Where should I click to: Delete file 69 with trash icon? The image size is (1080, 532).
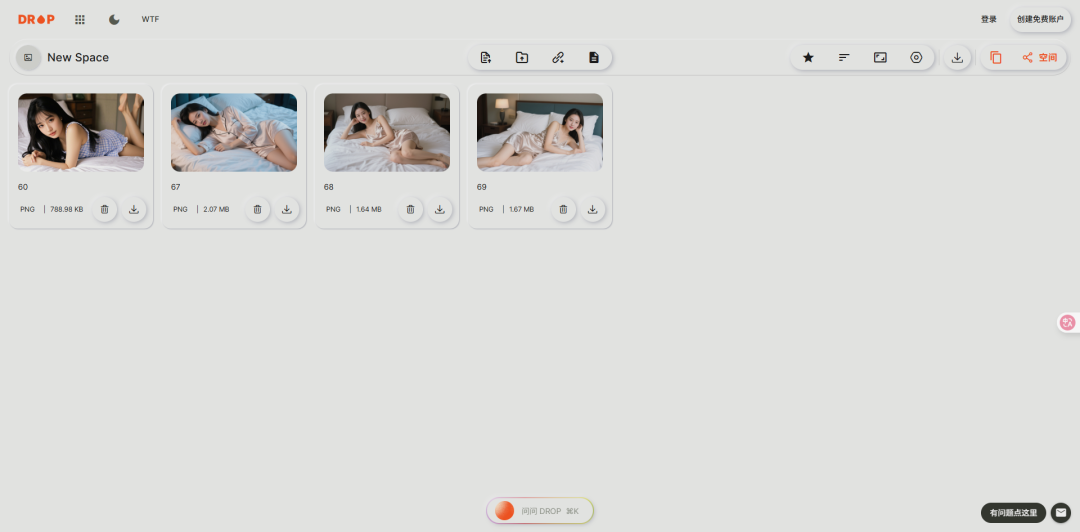click(563, 209)
